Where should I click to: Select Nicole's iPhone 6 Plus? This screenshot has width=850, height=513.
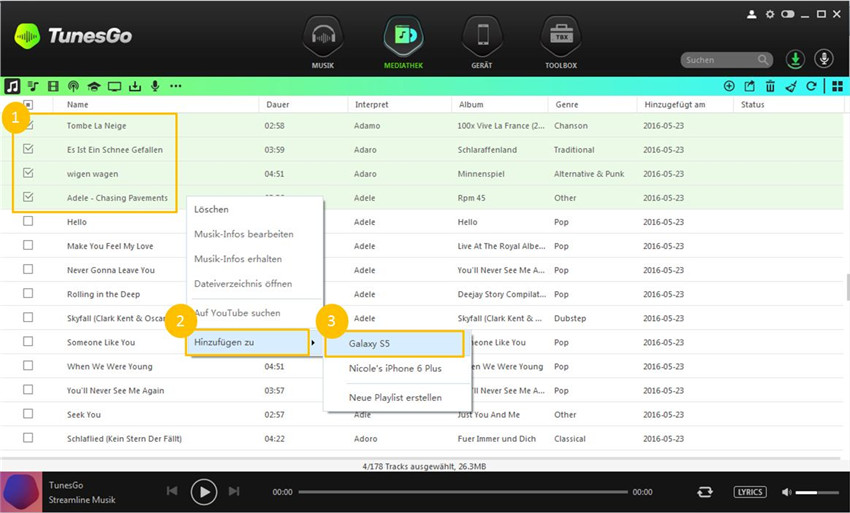397,369
